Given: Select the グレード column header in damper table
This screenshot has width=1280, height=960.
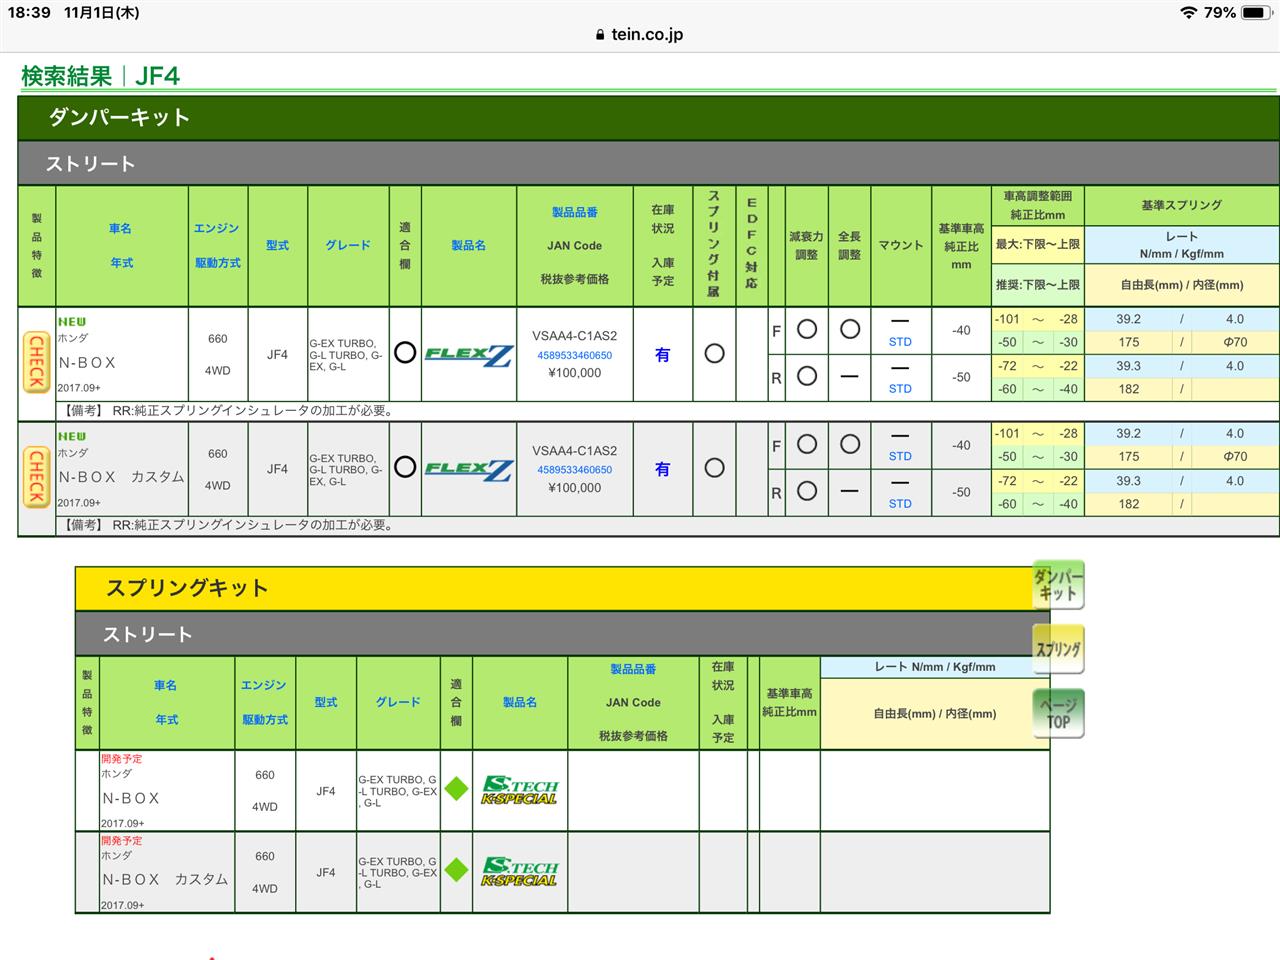Looking at the screenshot, I should (348, 245).
